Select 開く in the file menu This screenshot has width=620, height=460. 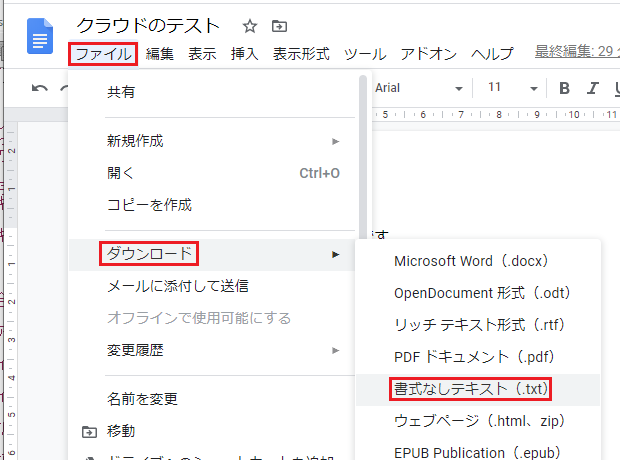214,173
